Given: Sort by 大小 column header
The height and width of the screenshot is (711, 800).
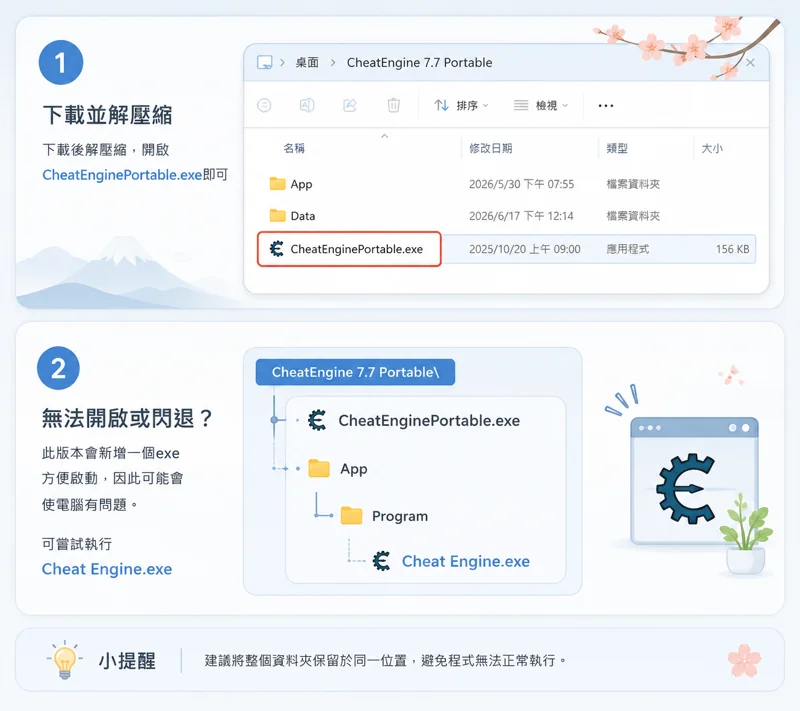Looking at the screenshot, I should pos(712,148).
